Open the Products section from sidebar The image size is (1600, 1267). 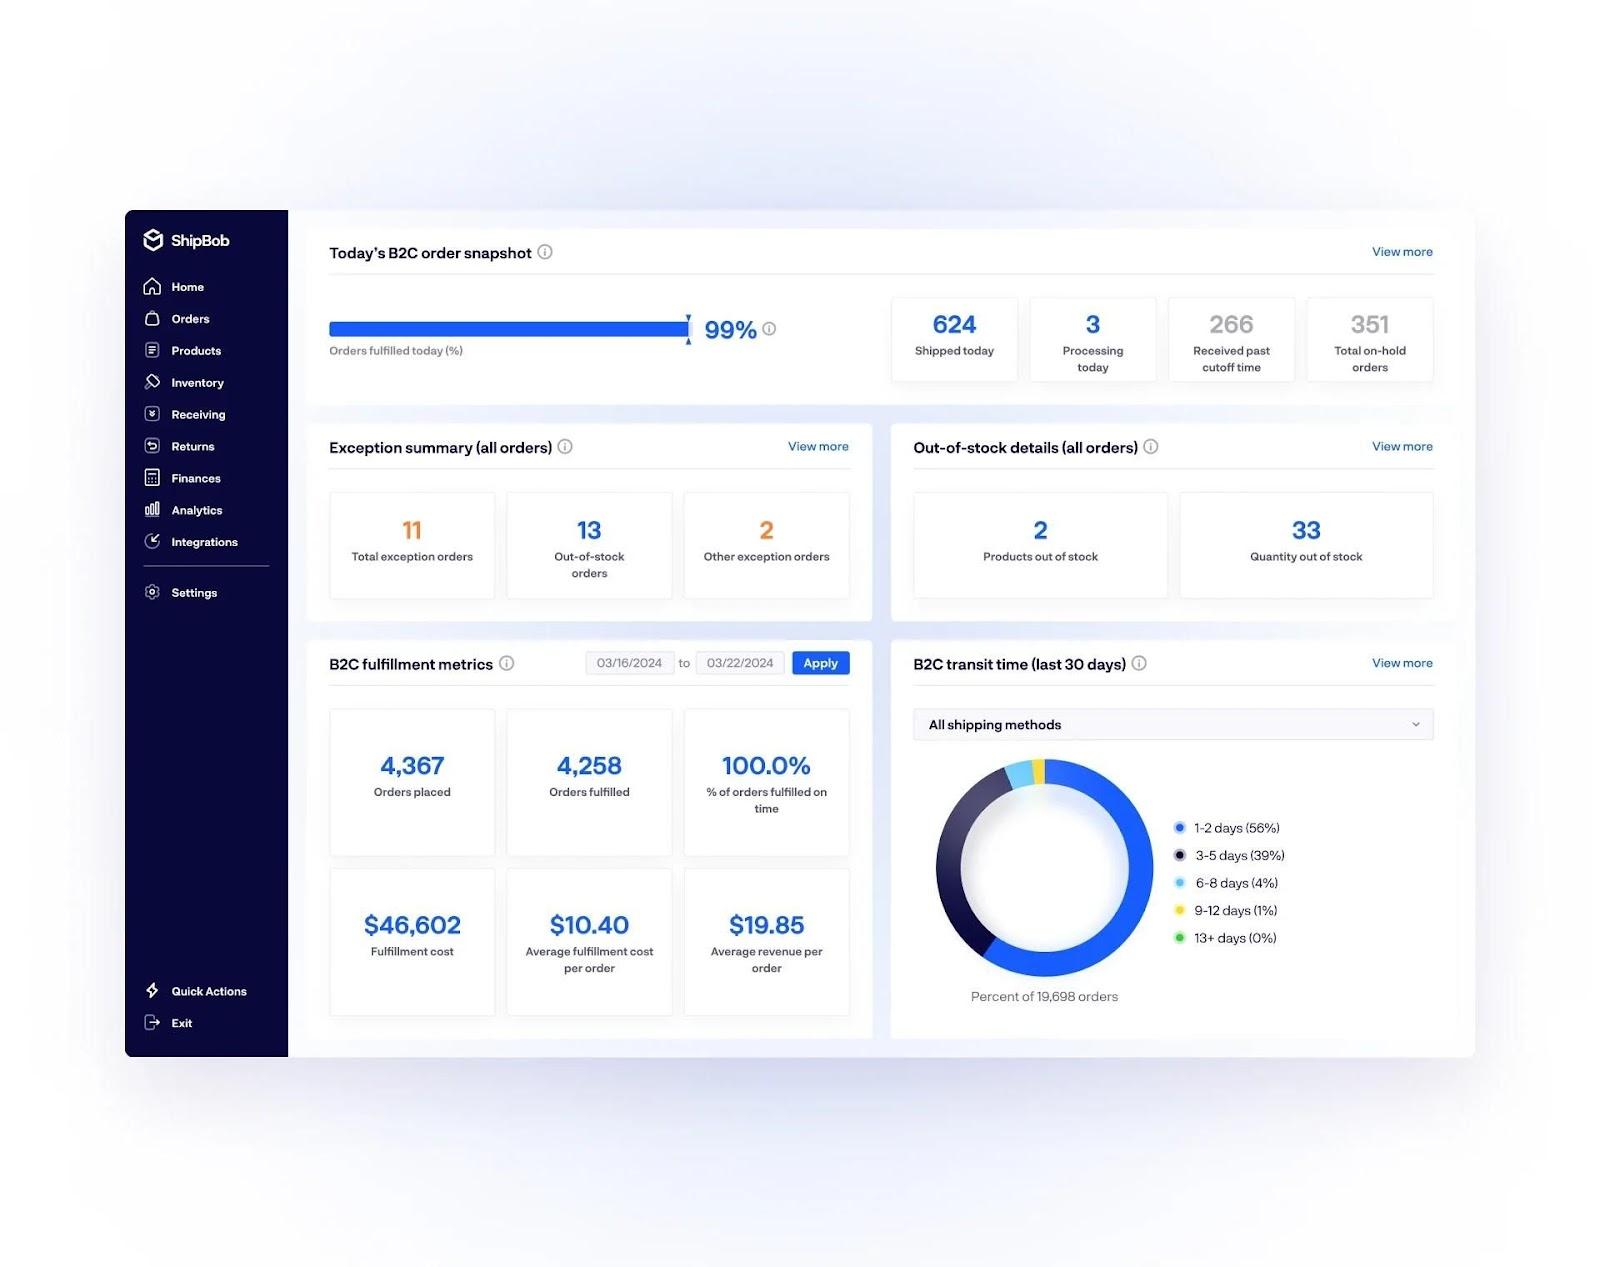152,350
